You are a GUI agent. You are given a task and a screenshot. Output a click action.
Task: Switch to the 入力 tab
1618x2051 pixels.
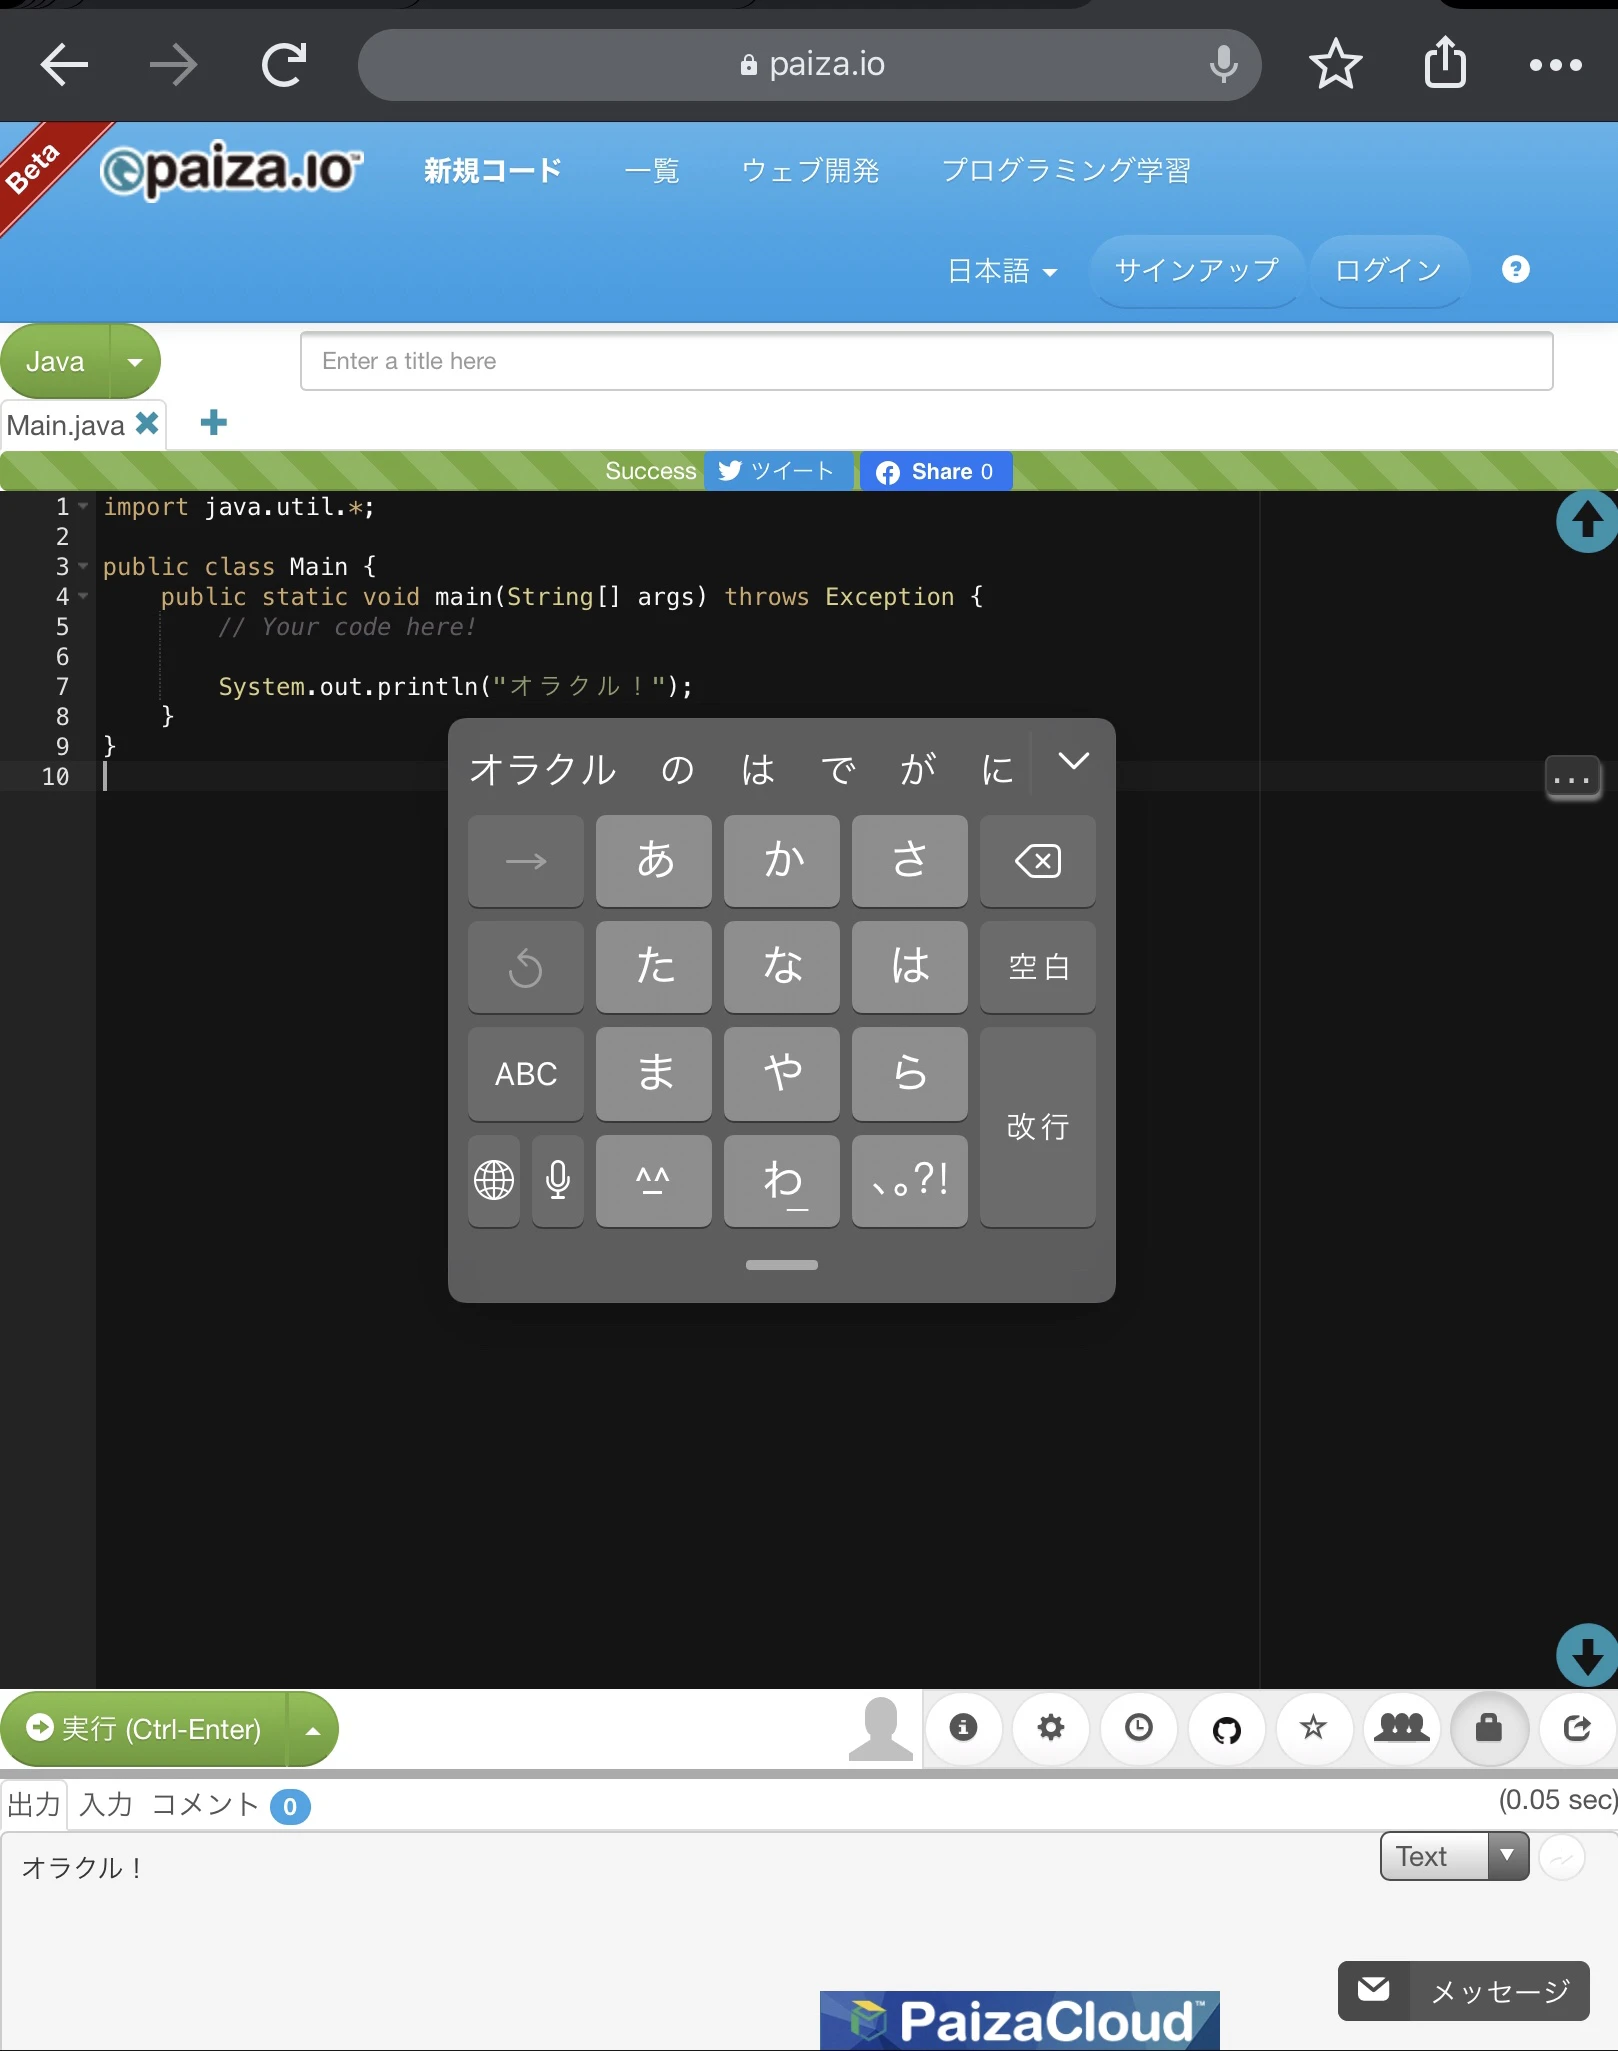[x=106, y=1805]
